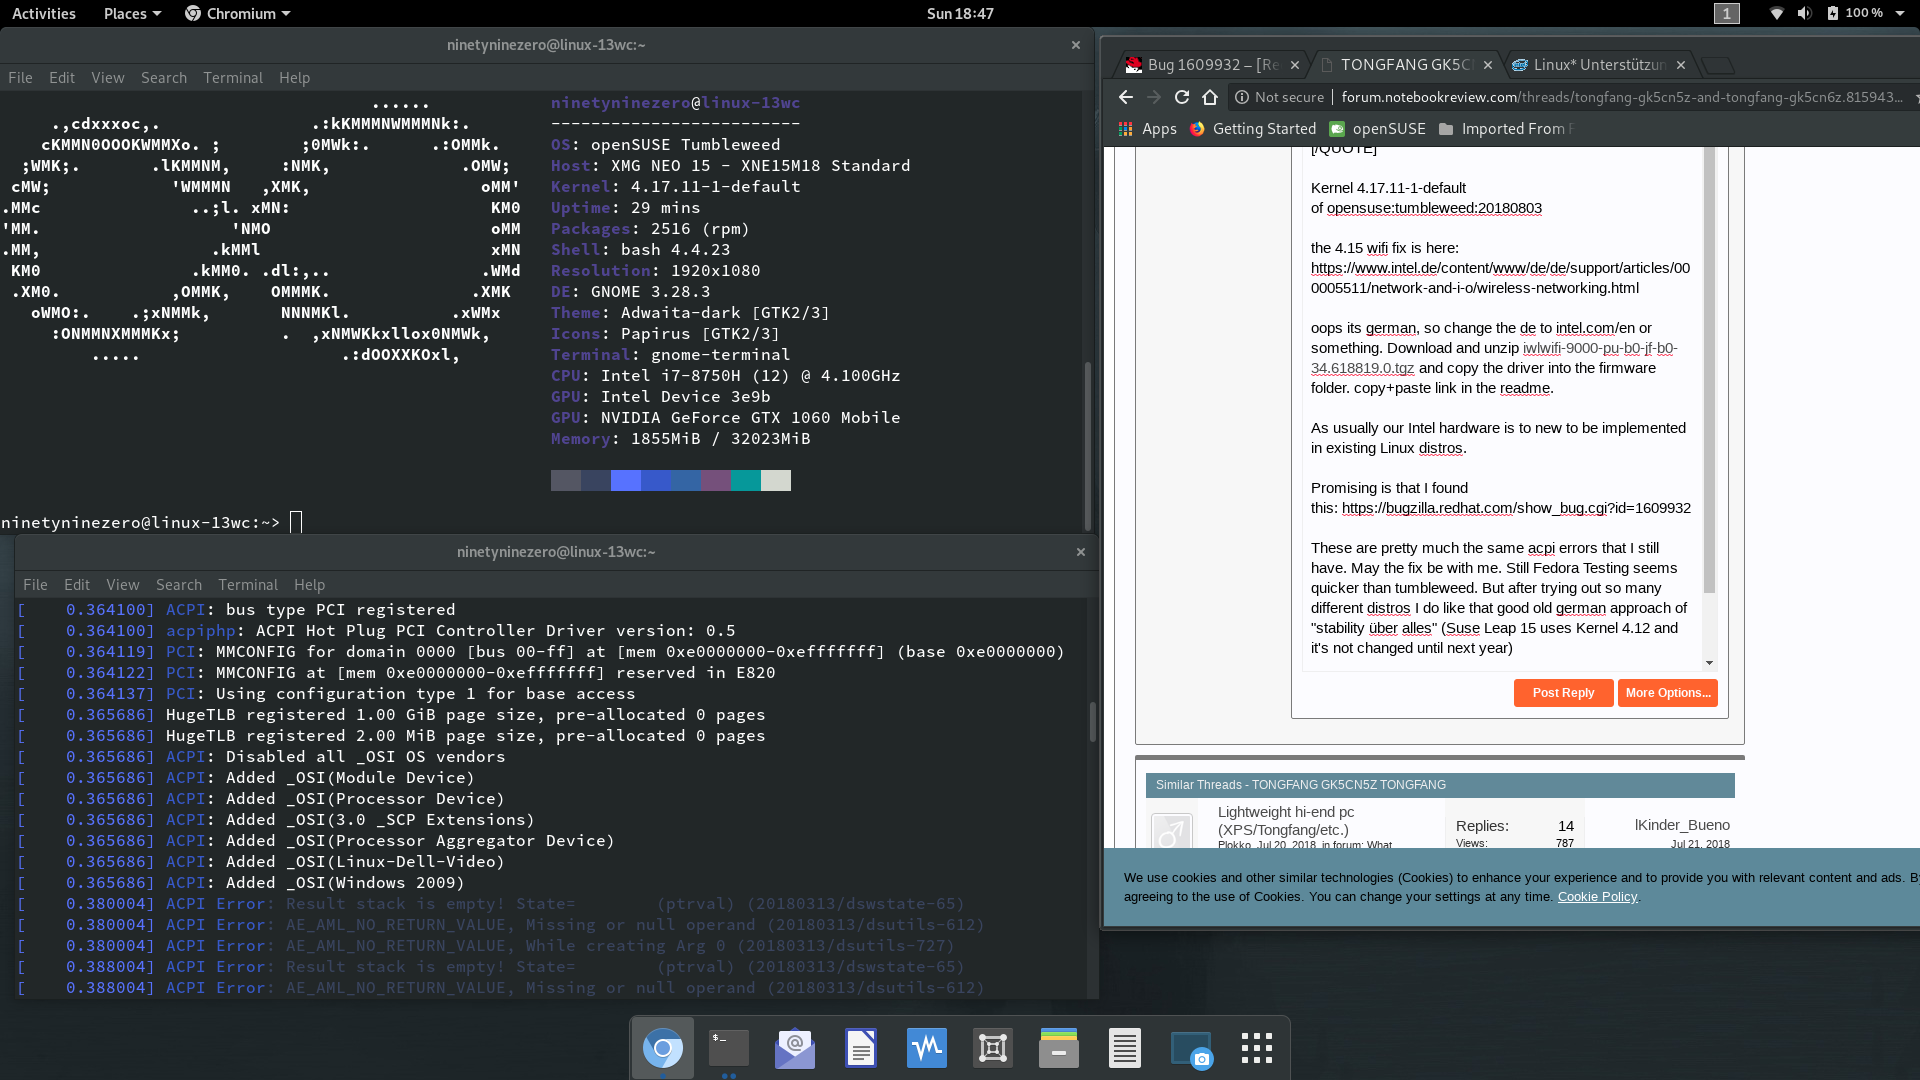Expand the system menu arrow
This screenshot has height=1080, width=1920.
[x=1899, y=13]
